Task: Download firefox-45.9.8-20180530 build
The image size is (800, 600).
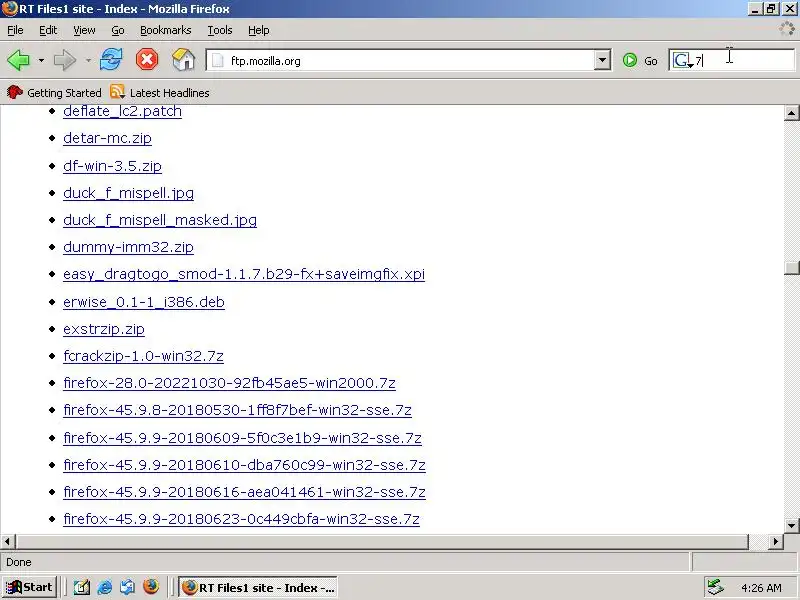Action: pos(237,410)
